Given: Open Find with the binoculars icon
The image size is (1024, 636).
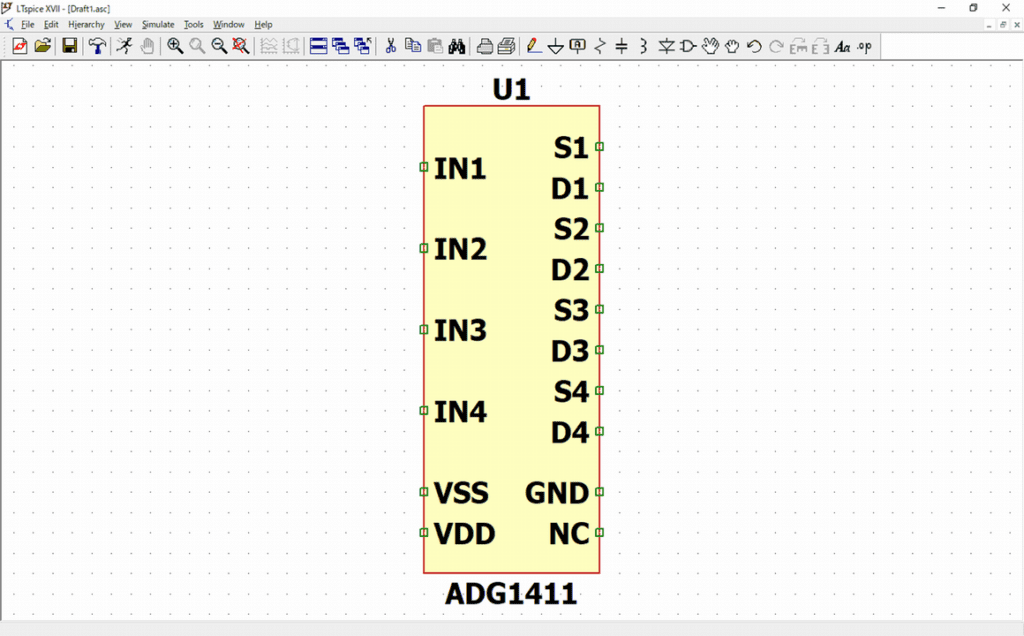Looking at the screenshot, I should (456, 46).
